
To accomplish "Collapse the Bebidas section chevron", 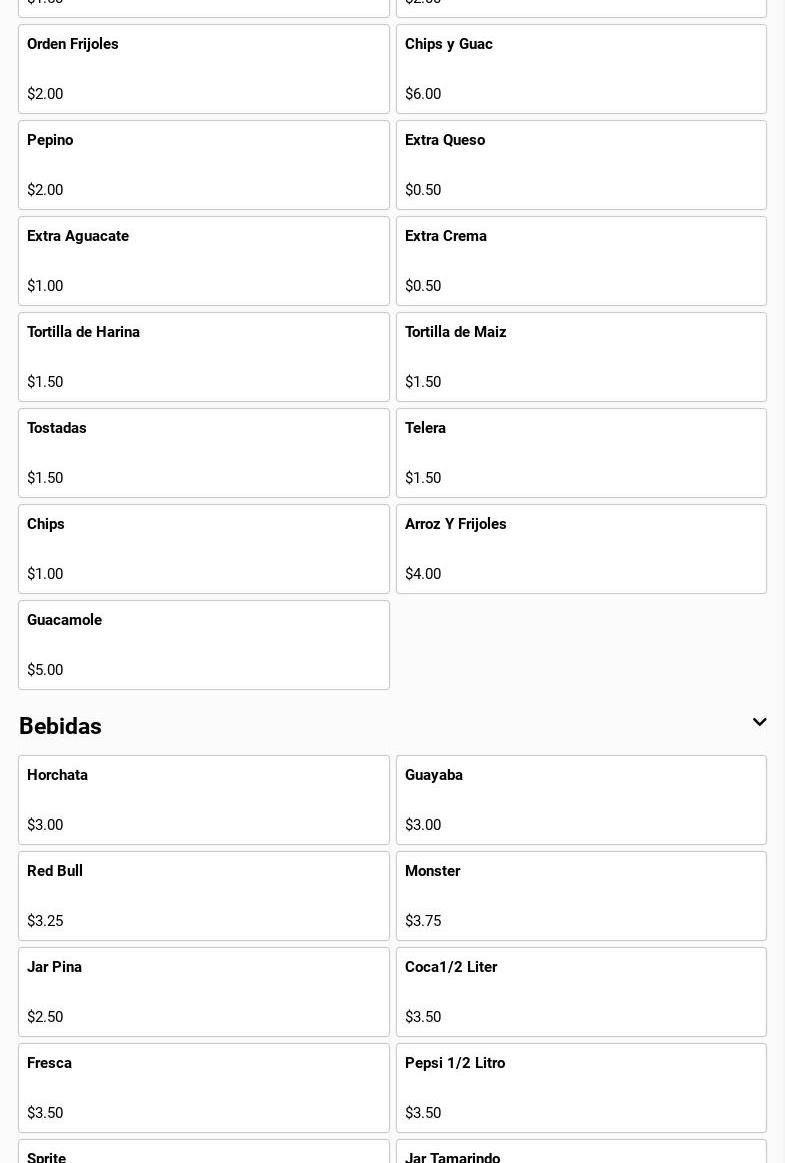I will coord(759,722).
